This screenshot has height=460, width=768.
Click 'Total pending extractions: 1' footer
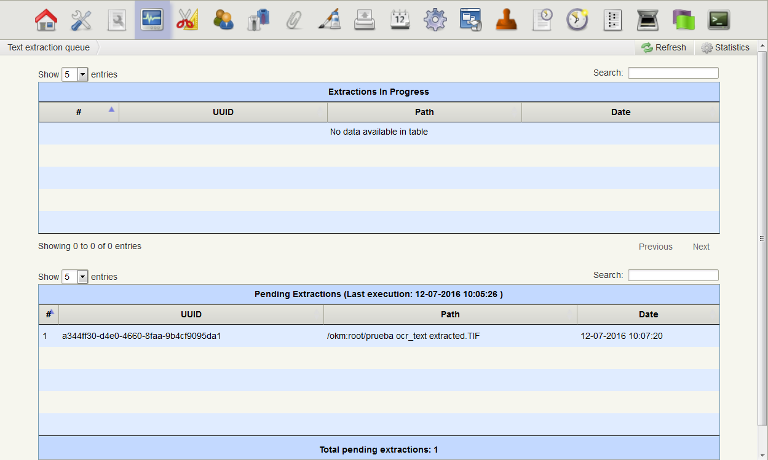pyautogui.click(x=379, y=450)
